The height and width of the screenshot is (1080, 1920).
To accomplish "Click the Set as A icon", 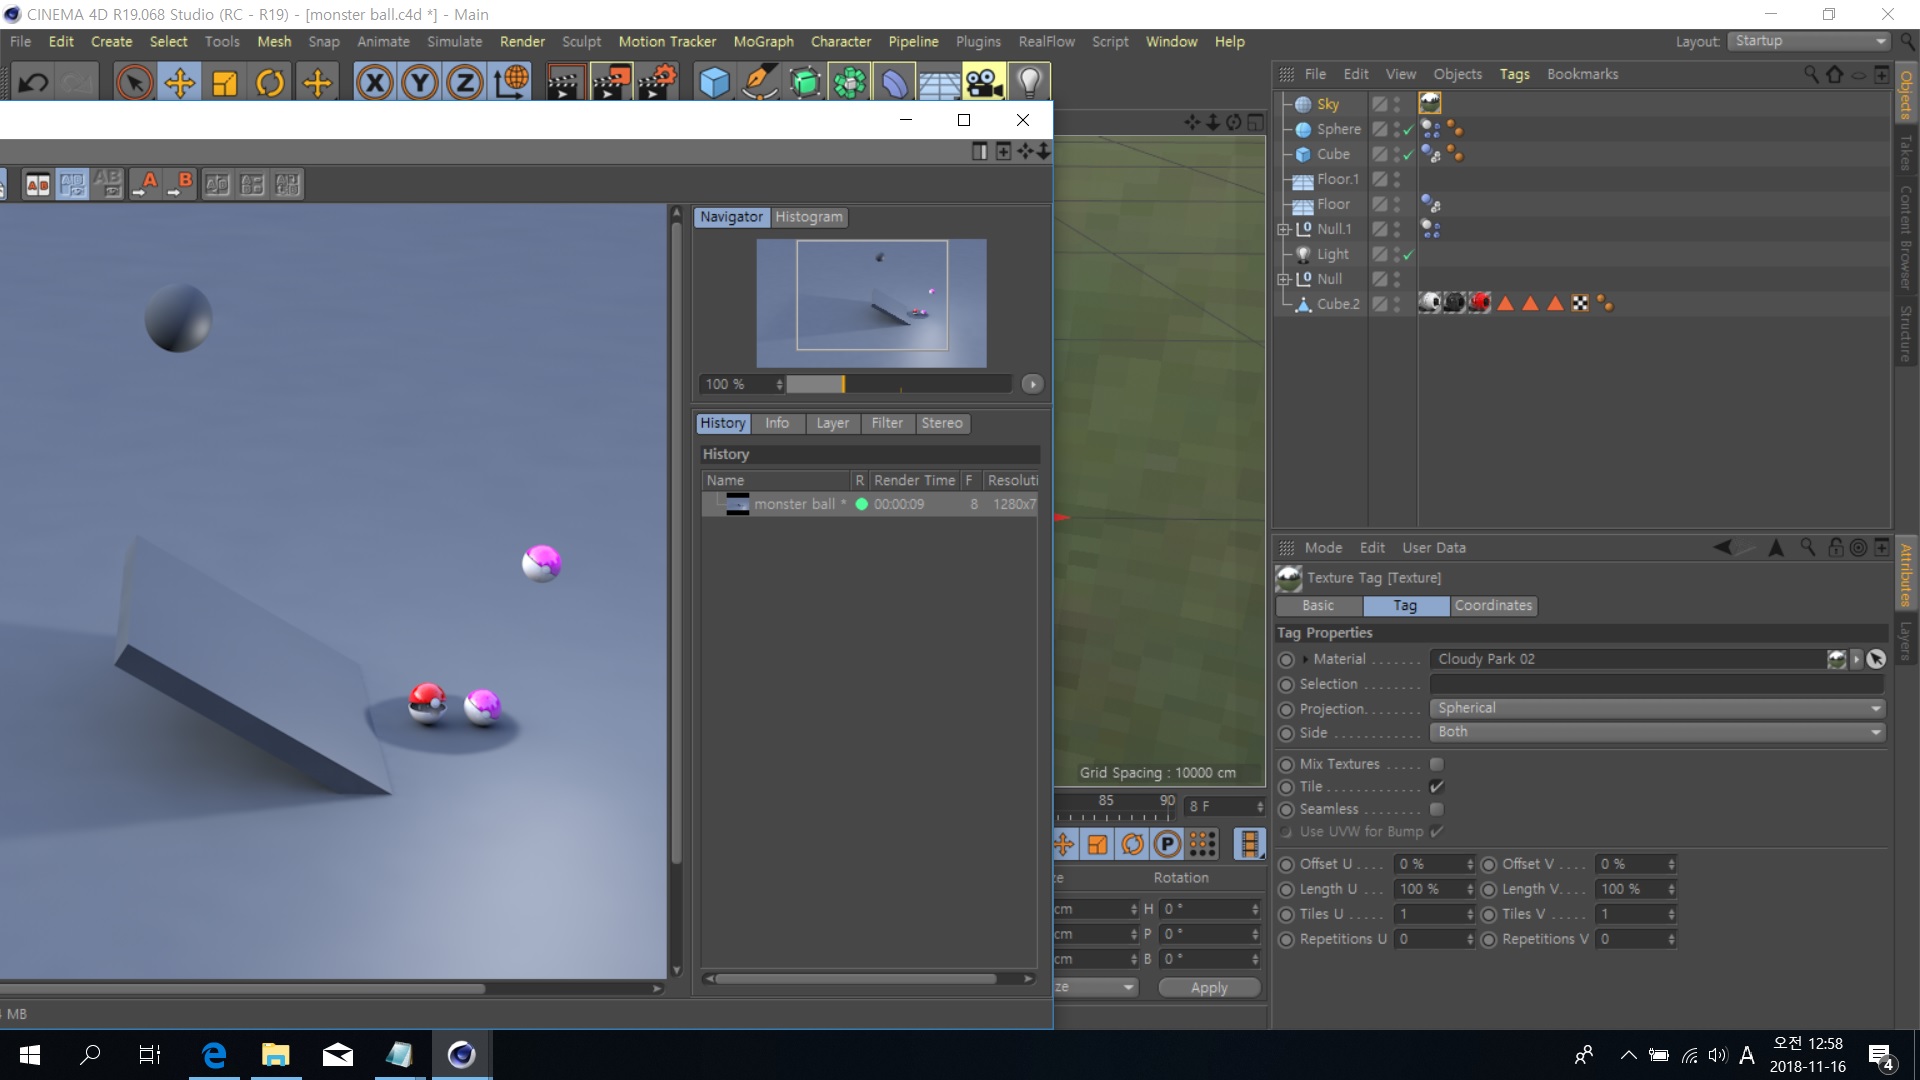I will pos(146,184).
